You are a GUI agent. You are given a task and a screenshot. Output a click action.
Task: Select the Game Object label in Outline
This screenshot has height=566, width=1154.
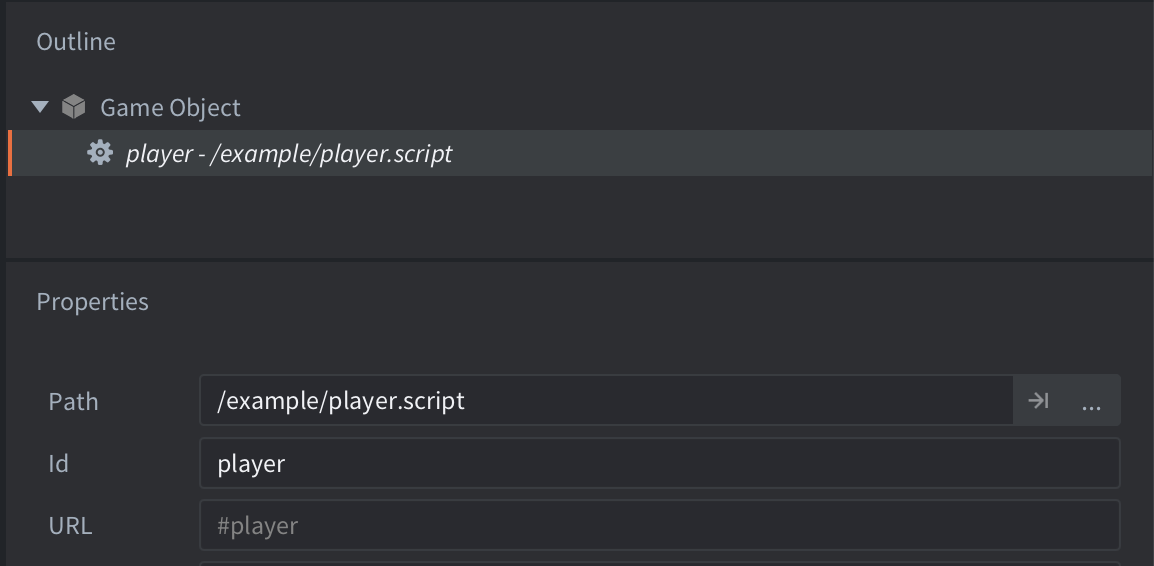coord(170,107)
